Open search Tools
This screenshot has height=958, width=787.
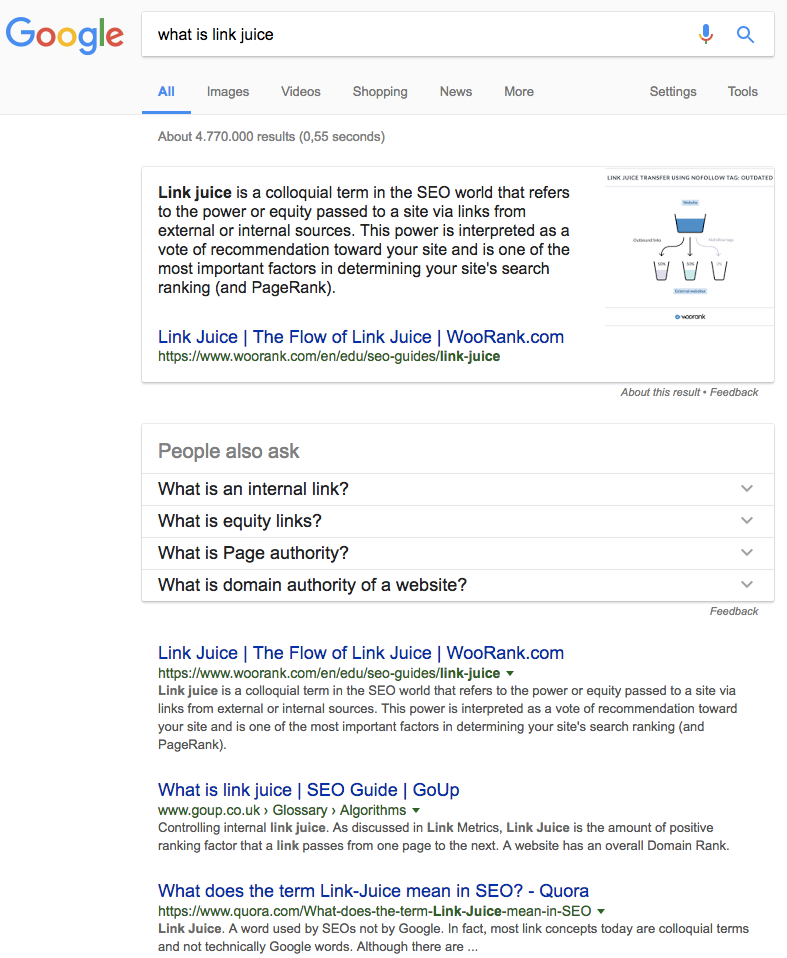click(x=742, y=91)
